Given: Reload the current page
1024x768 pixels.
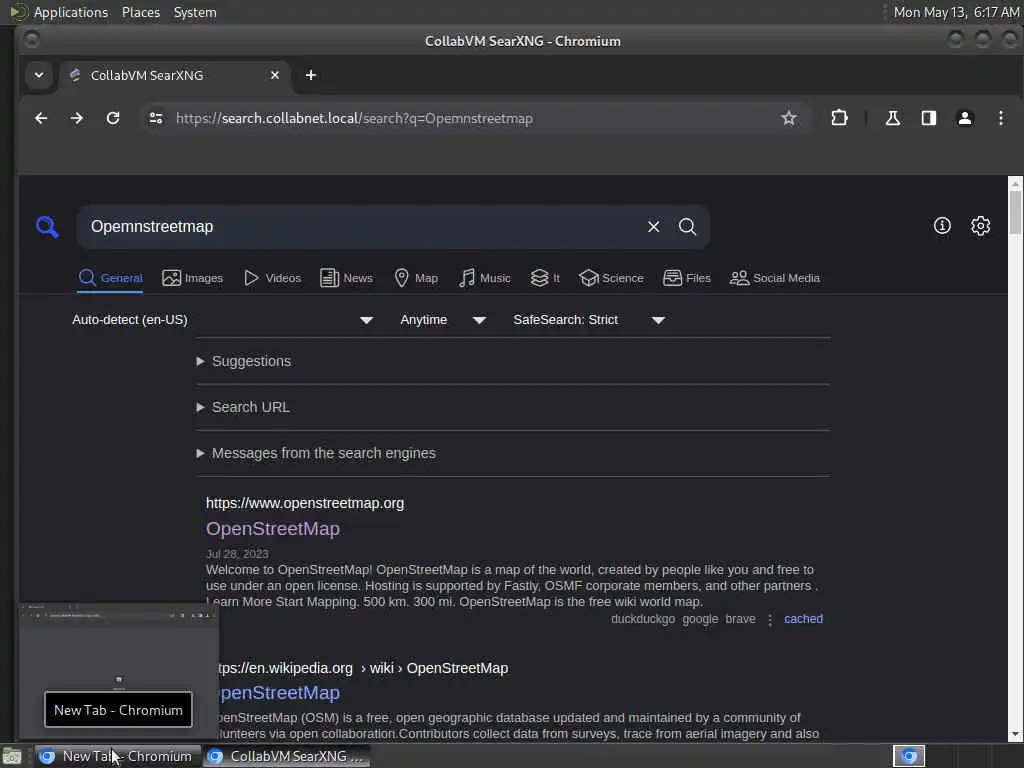Looking at the screenshot, I should [113, 118].
